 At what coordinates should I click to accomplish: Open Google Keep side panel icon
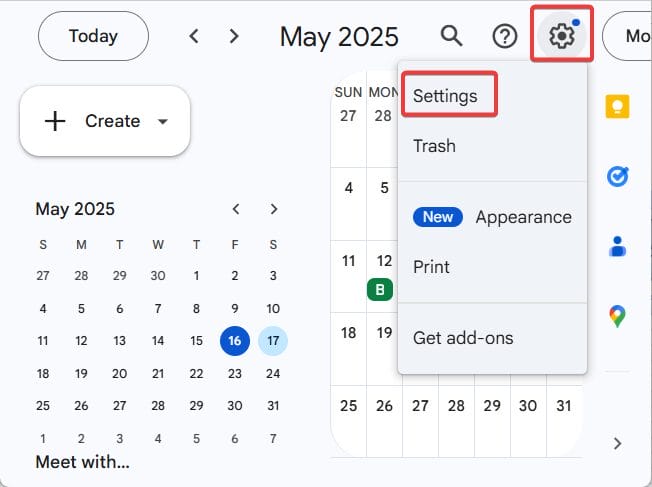tap(617, 106)
